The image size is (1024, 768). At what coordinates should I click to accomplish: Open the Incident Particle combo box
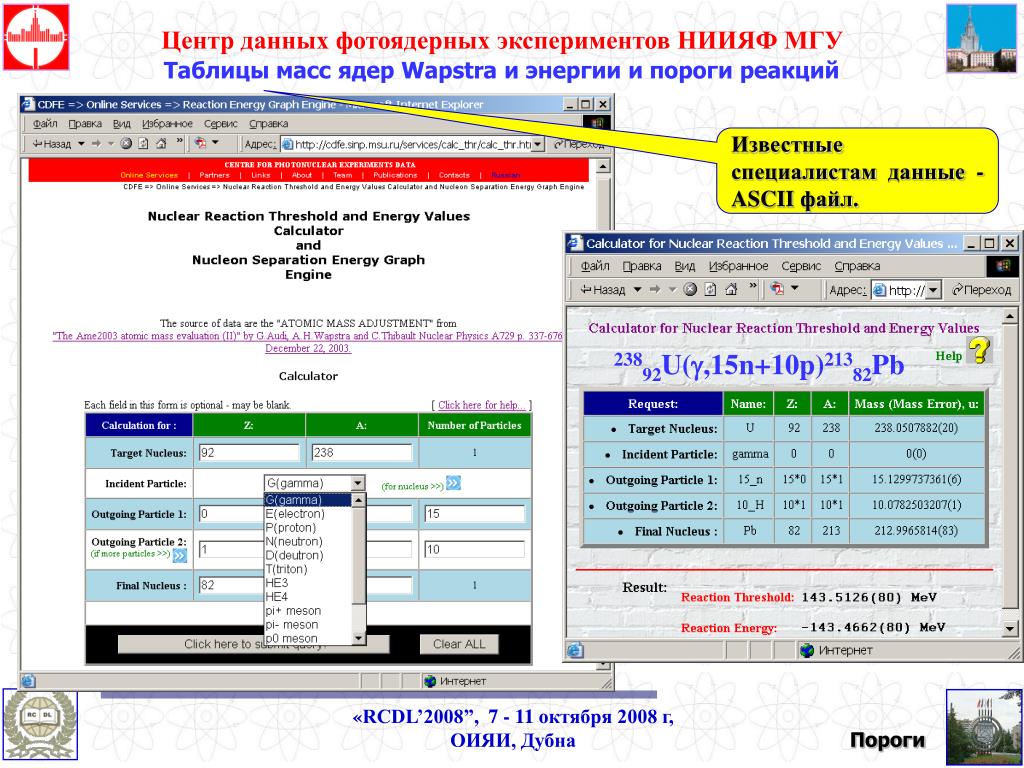click(x=315, y=483)
